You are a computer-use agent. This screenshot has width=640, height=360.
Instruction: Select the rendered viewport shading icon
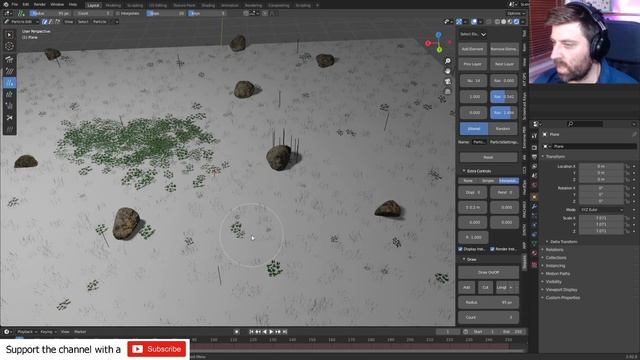point(516,22)
